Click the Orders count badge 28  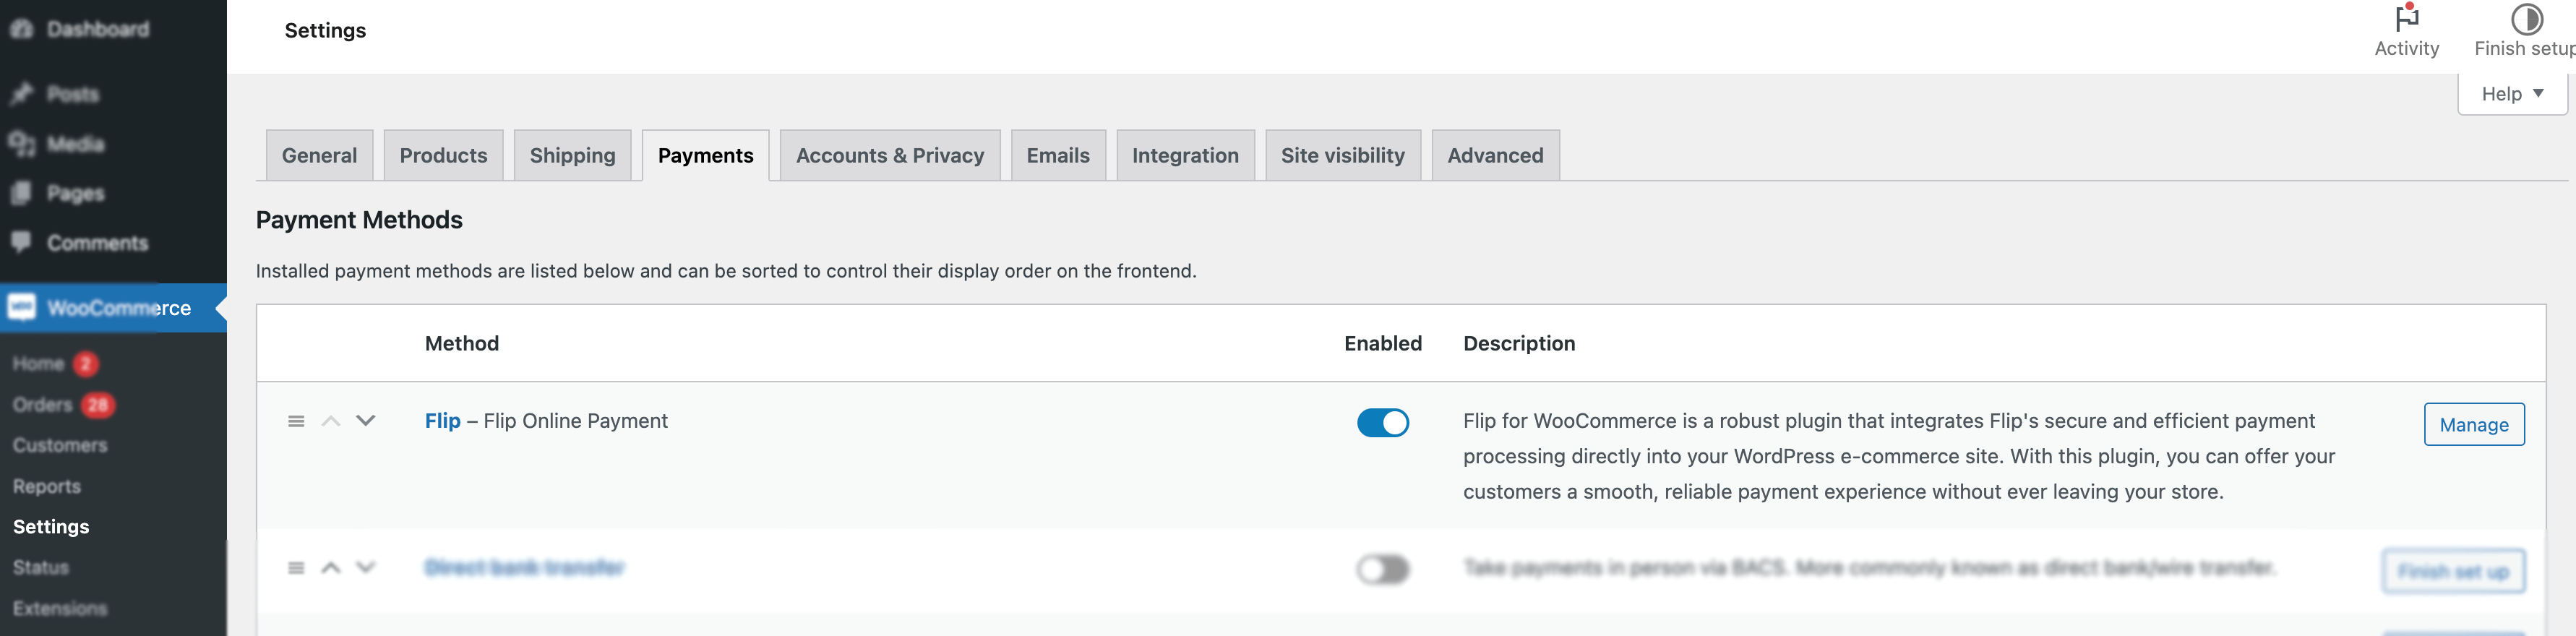point(97,405)
